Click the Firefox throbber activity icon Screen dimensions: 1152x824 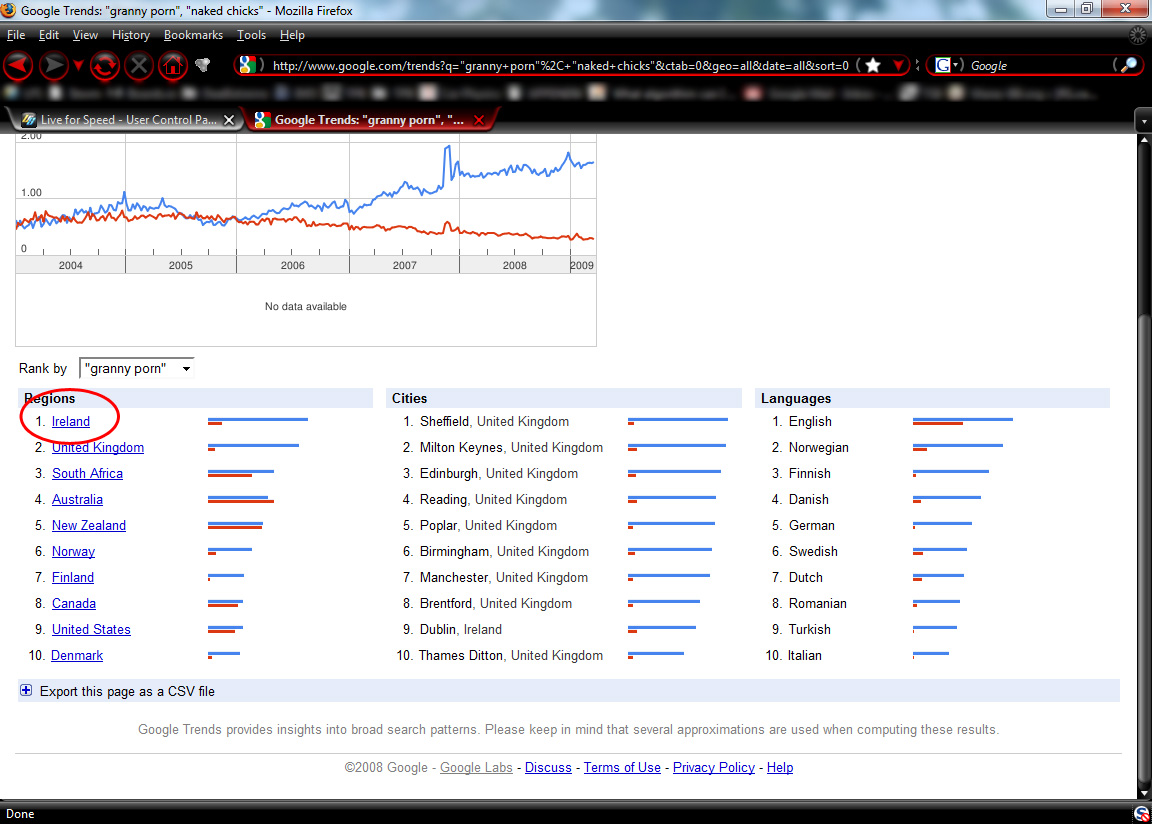[x=1137, y=35]
